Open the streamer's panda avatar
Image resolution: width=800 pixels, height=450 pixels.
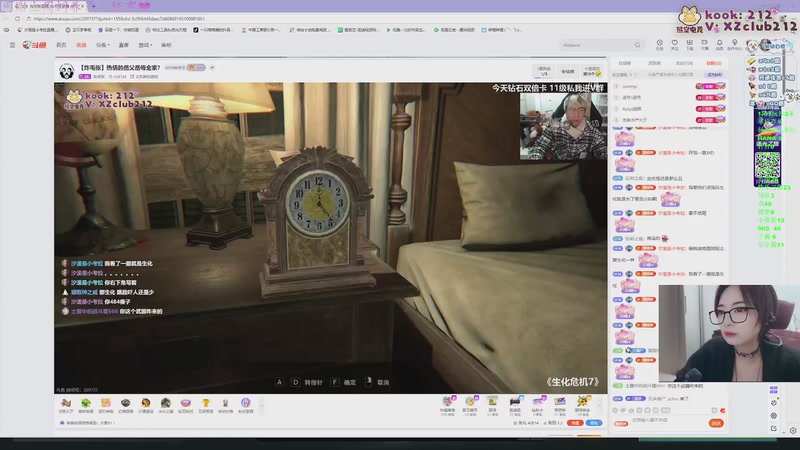66,71
